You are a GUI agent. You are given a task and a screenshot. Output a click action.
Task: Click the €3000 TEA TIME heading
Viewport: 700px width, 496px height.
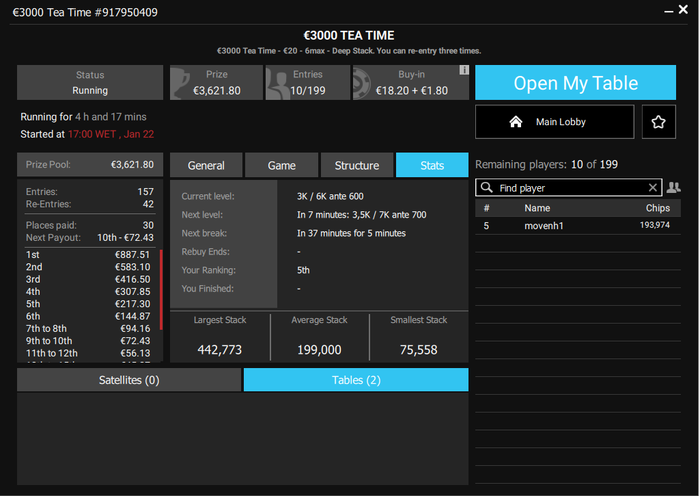[349, 35]
